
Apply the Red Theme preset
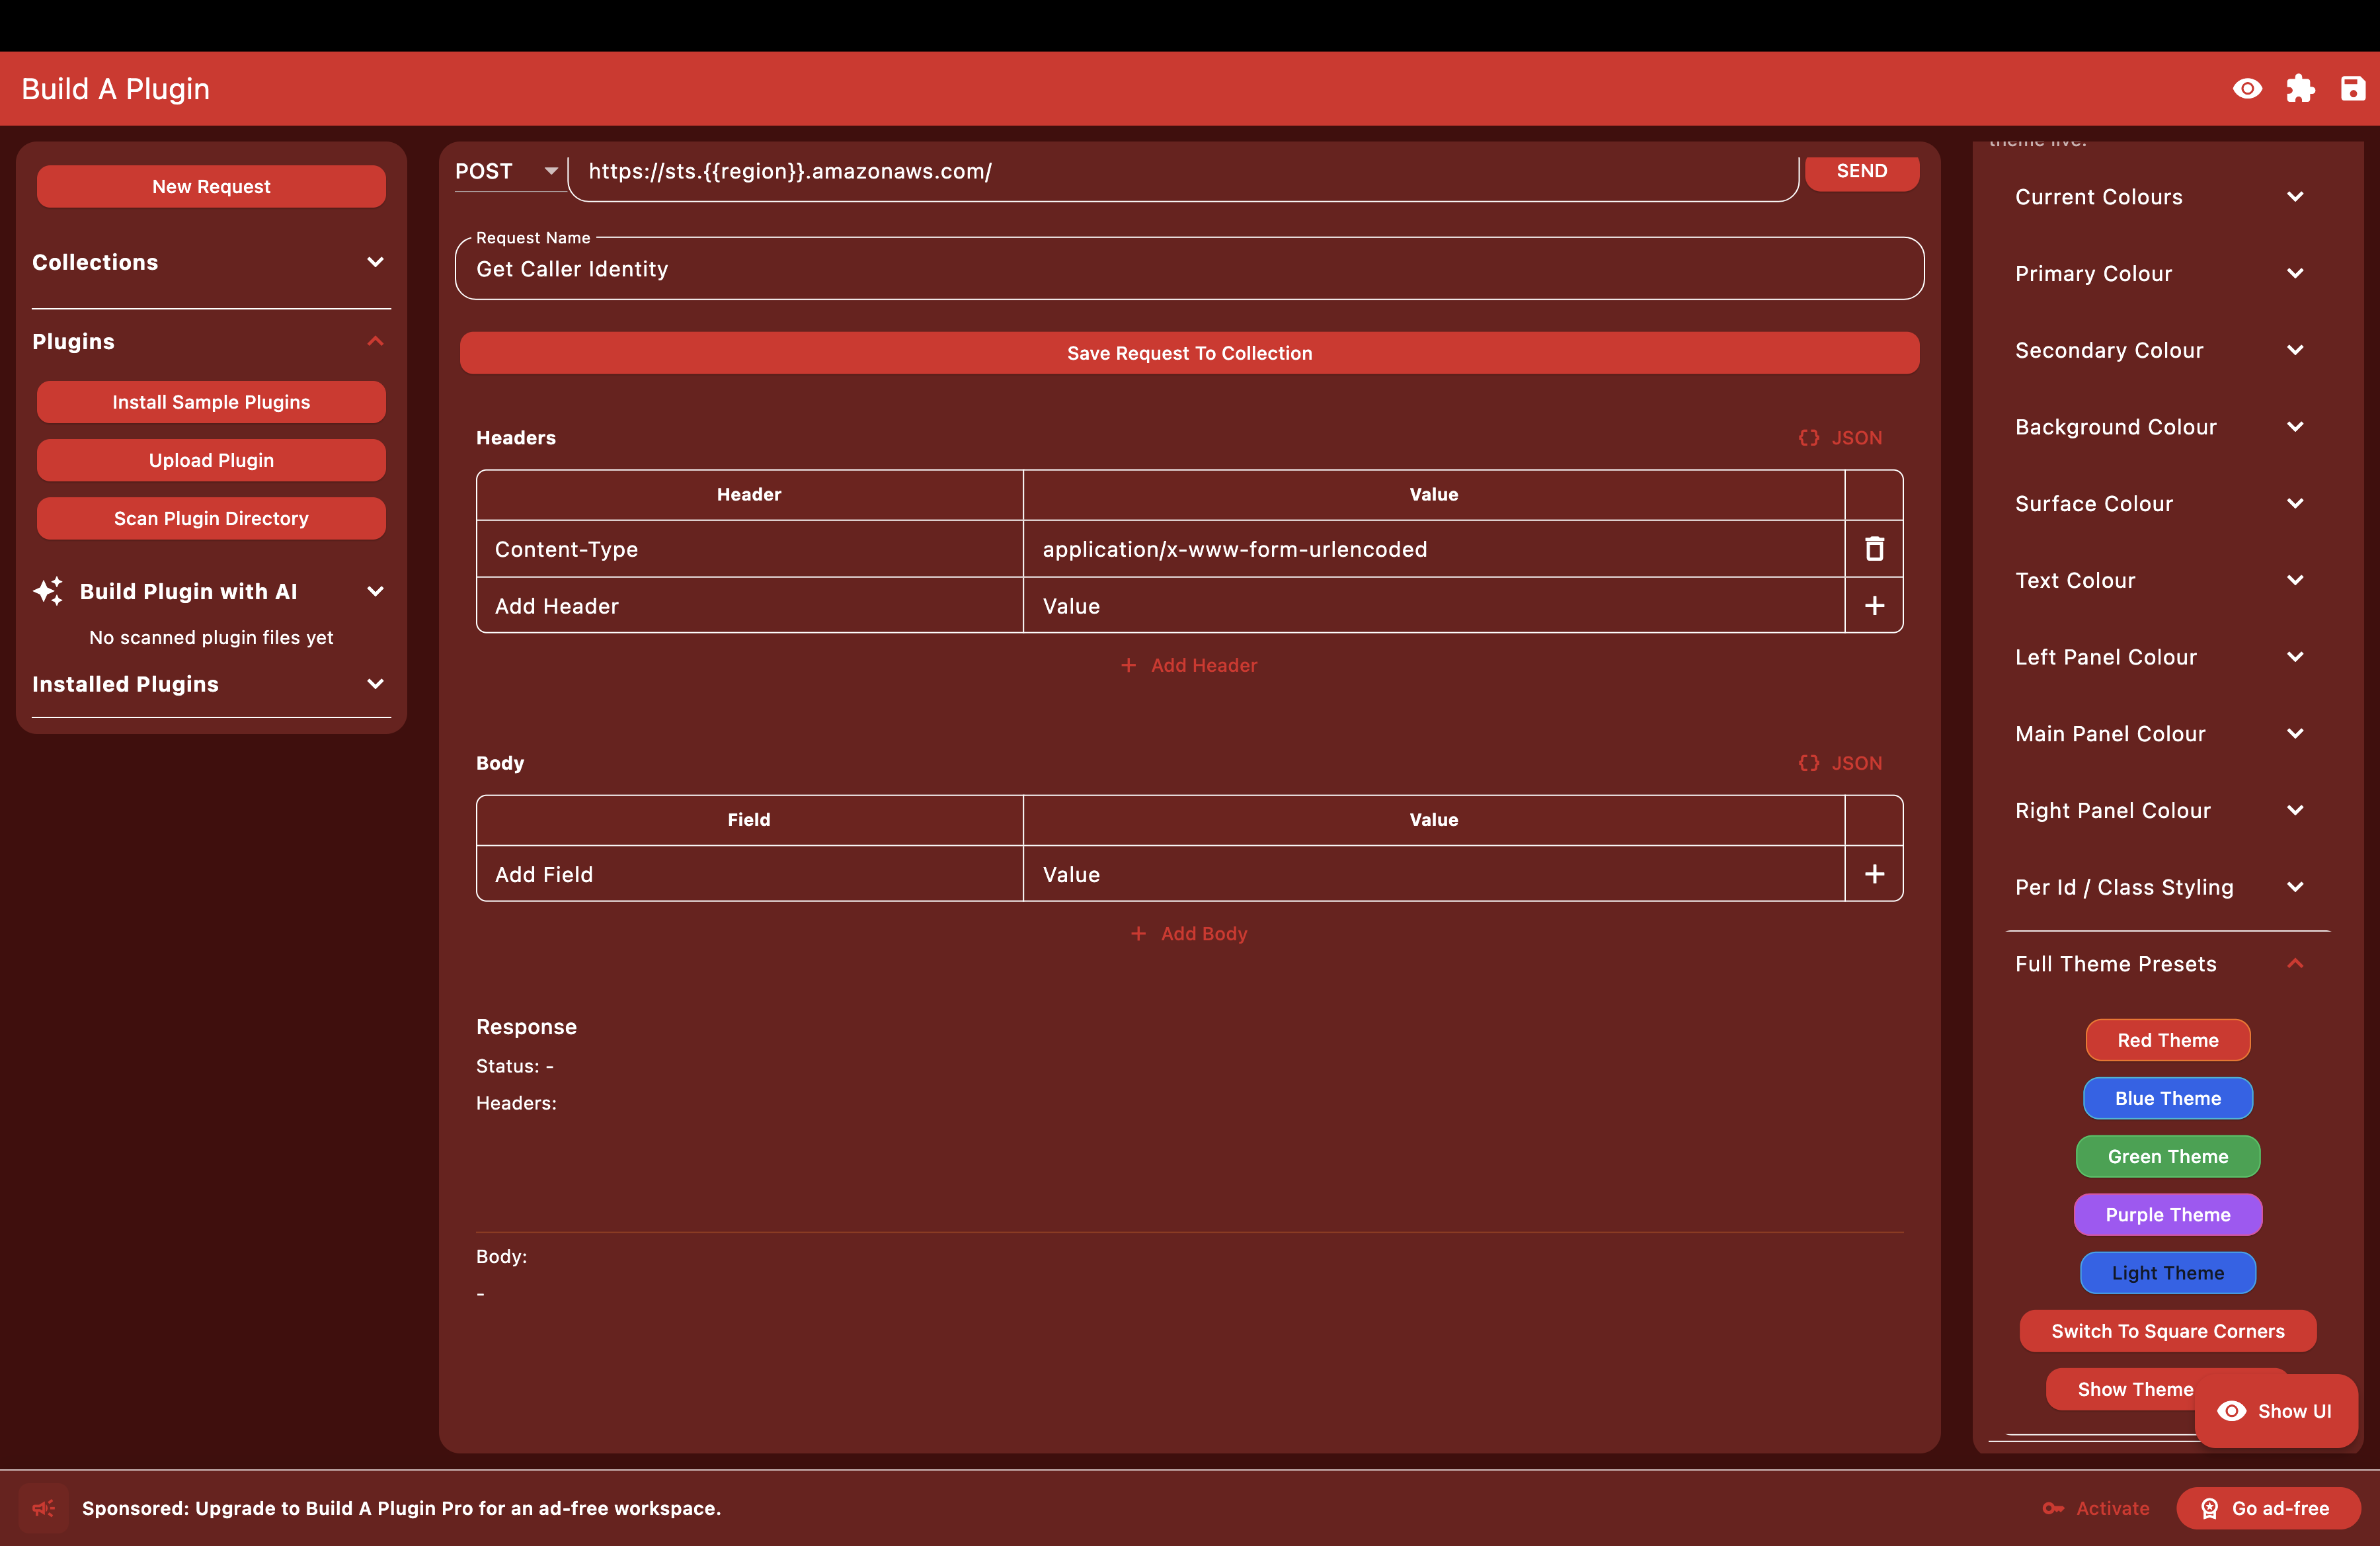coord(2168,1040)
